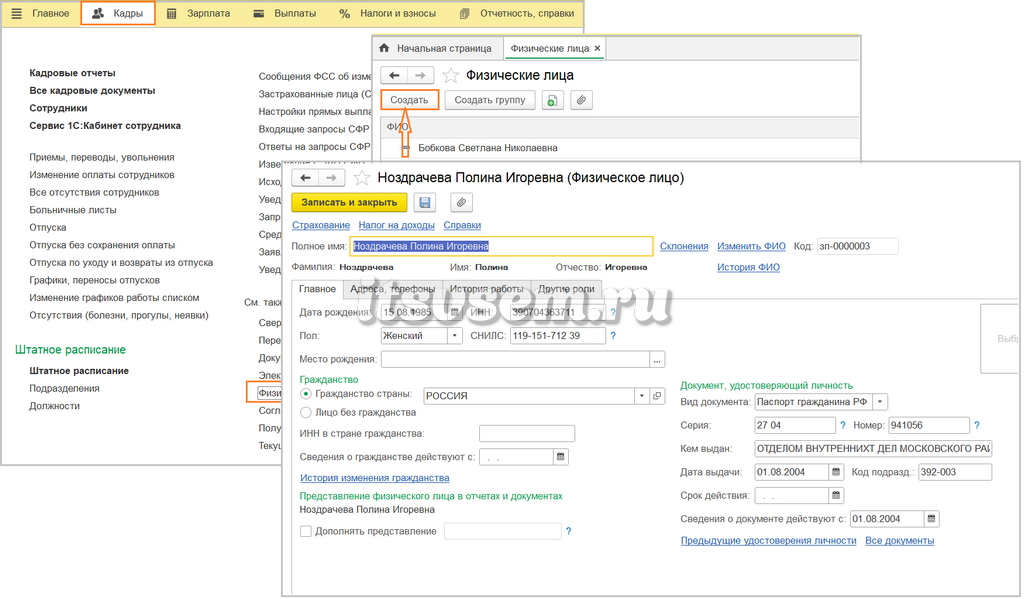Switch to Другие роли tab
1024x599 pixels.
tap(566, 289)
